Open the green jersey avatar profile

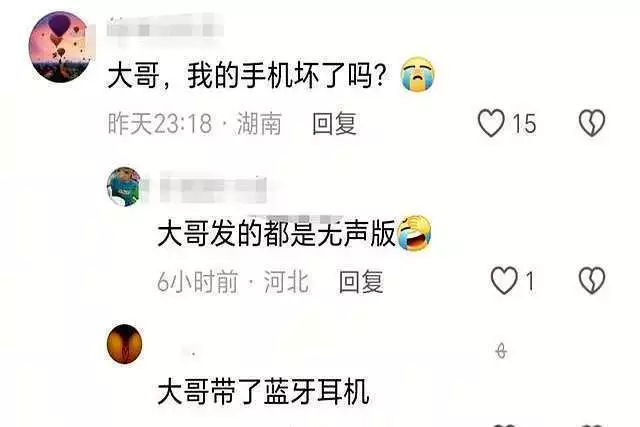pos(124,187)
